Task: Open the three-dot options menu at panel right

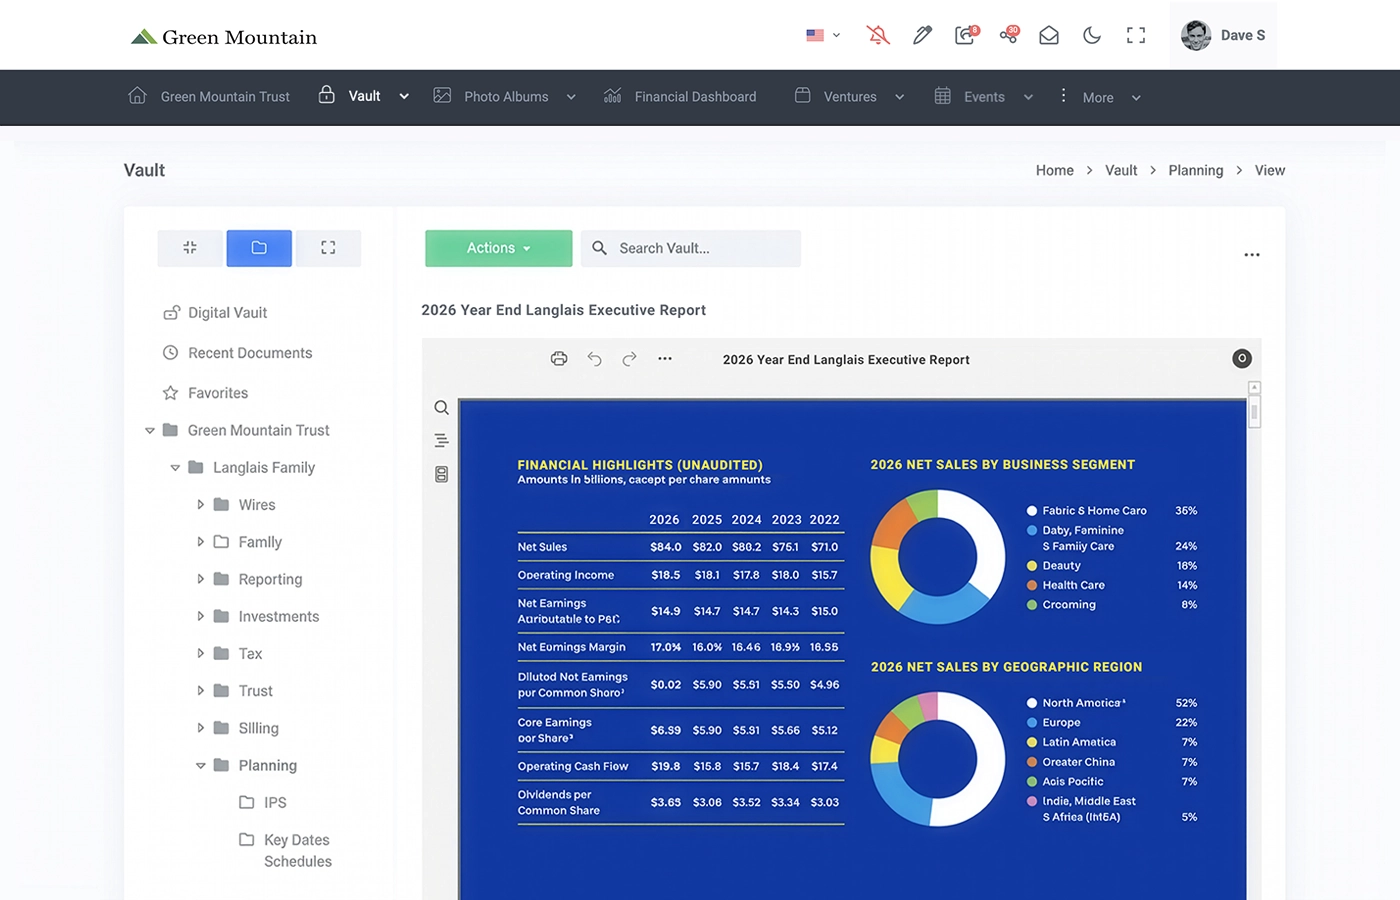Action: 1251,255
